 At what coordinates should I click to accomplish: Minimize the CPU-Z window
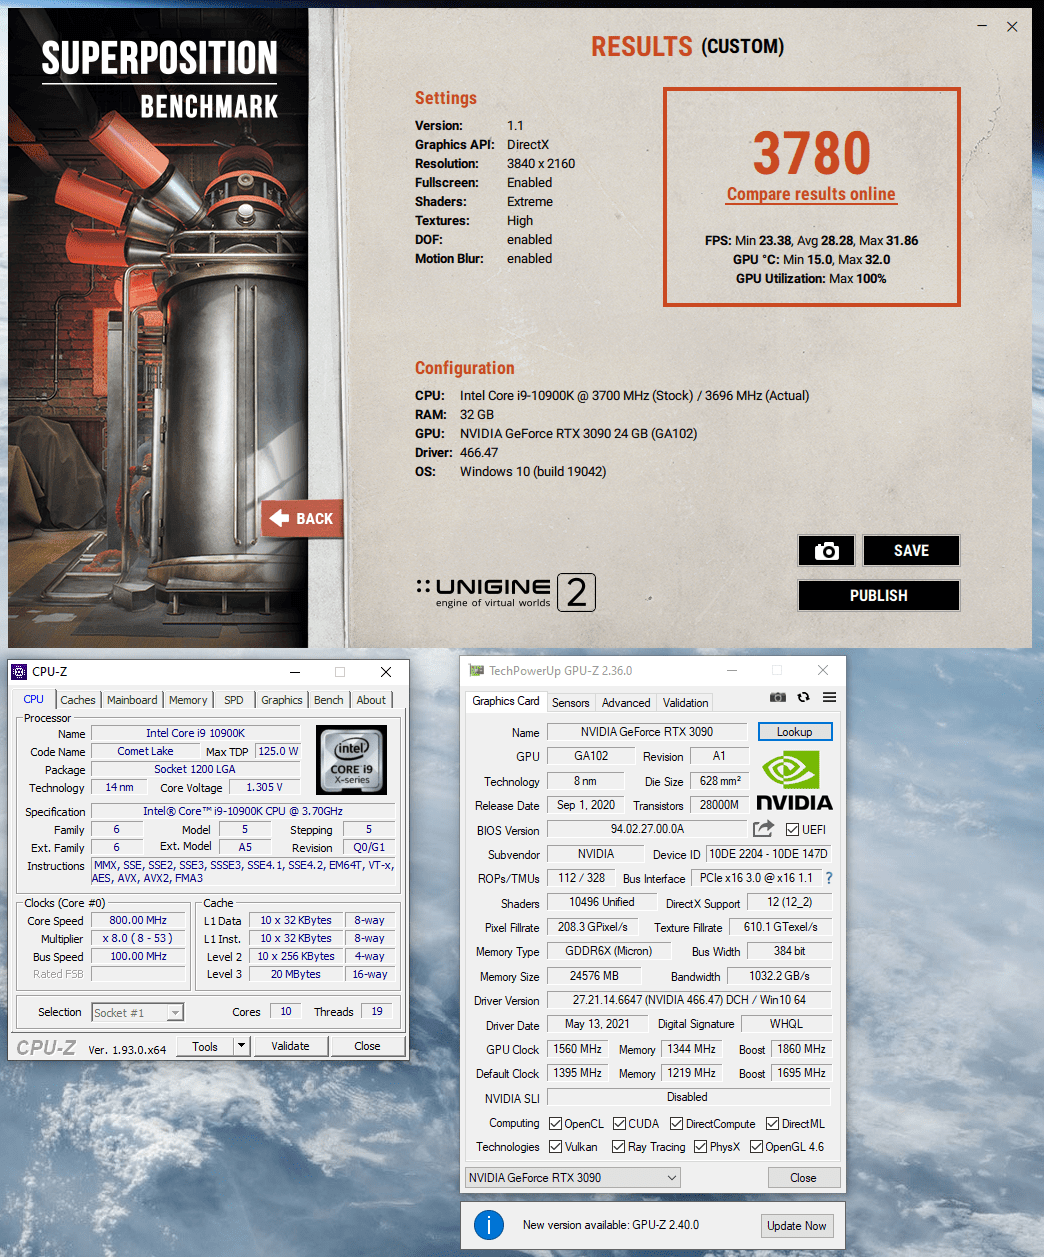click(295, 672)
